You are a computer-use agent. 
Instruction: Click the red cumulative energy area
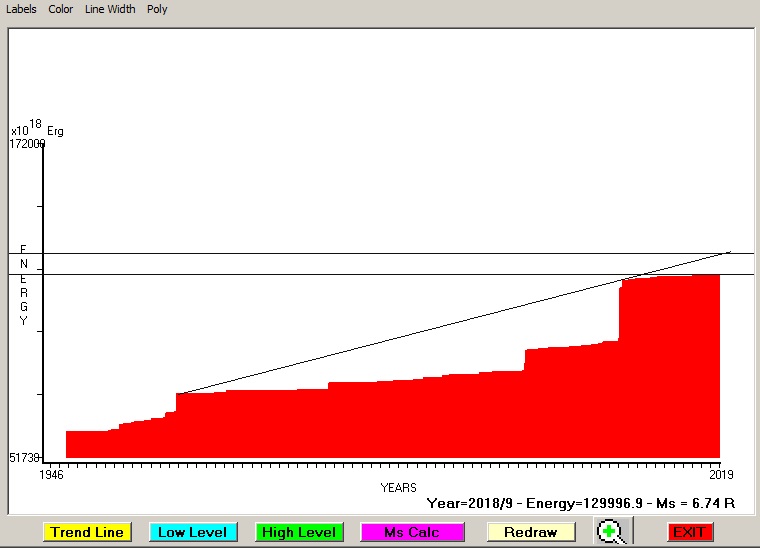400,420
